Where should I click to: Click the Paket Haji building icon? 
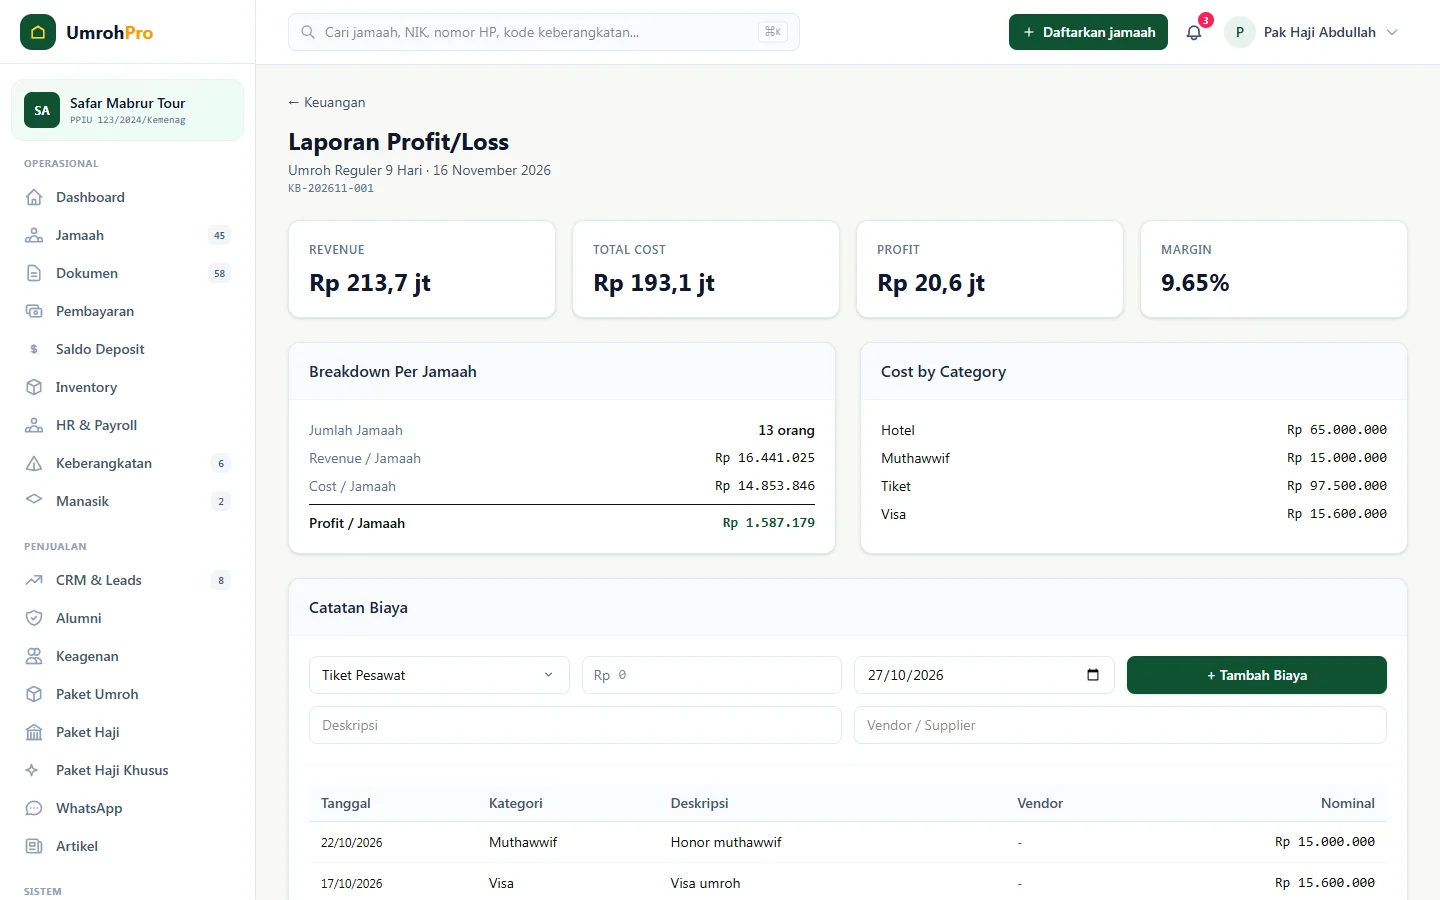[34, 732]
